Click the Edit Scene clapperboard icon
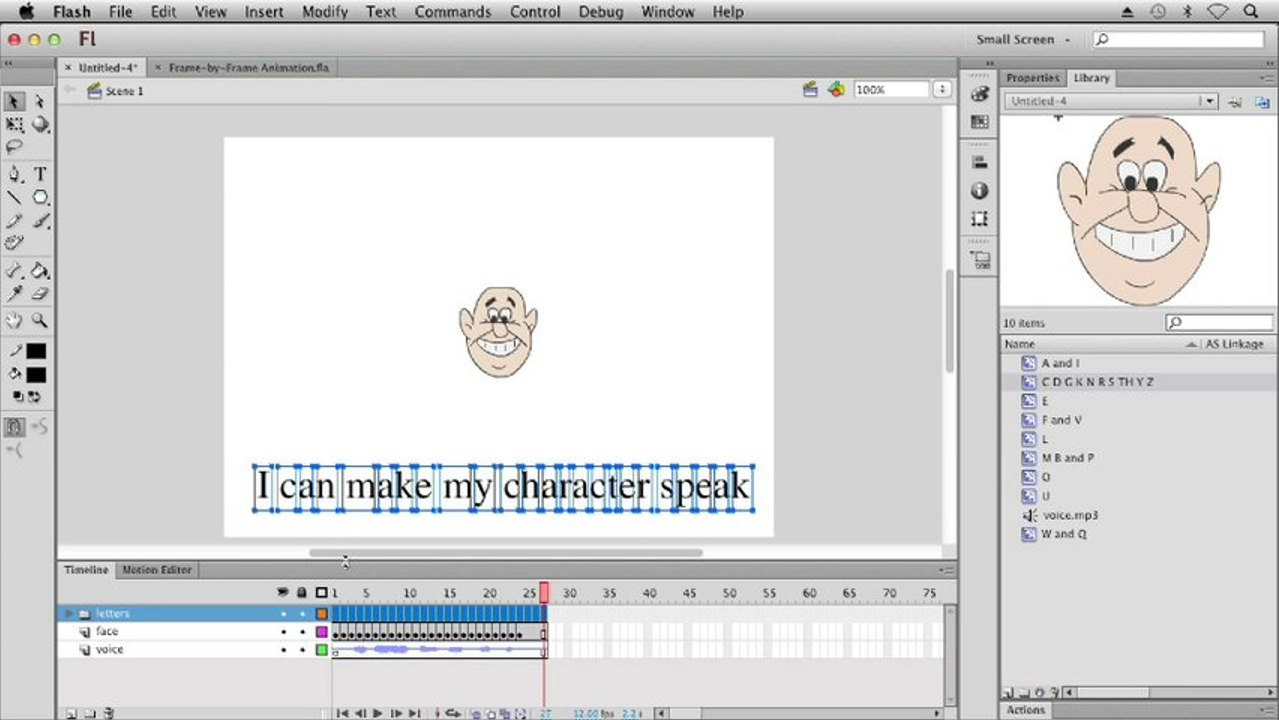Image resolution: width=1279 pixels, height=720 pixels. (x=810, y=90)
